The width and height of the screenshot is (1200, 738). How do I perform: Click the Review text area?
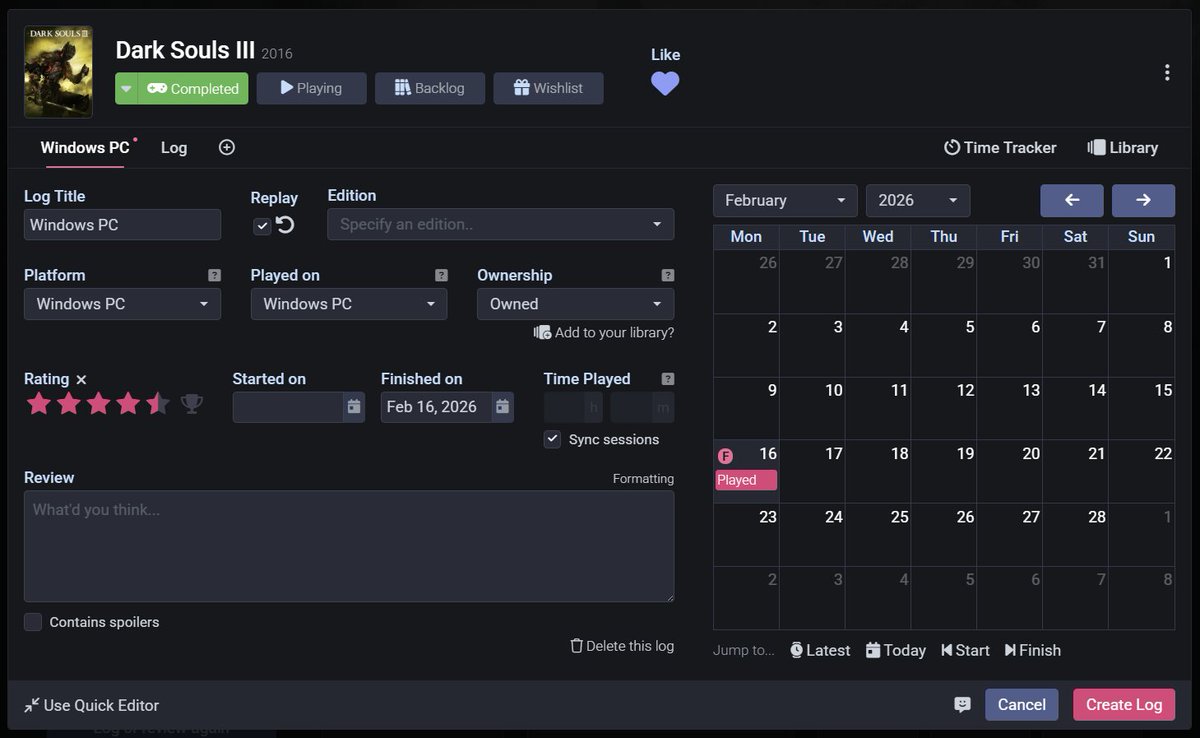[x=349, y=546]
